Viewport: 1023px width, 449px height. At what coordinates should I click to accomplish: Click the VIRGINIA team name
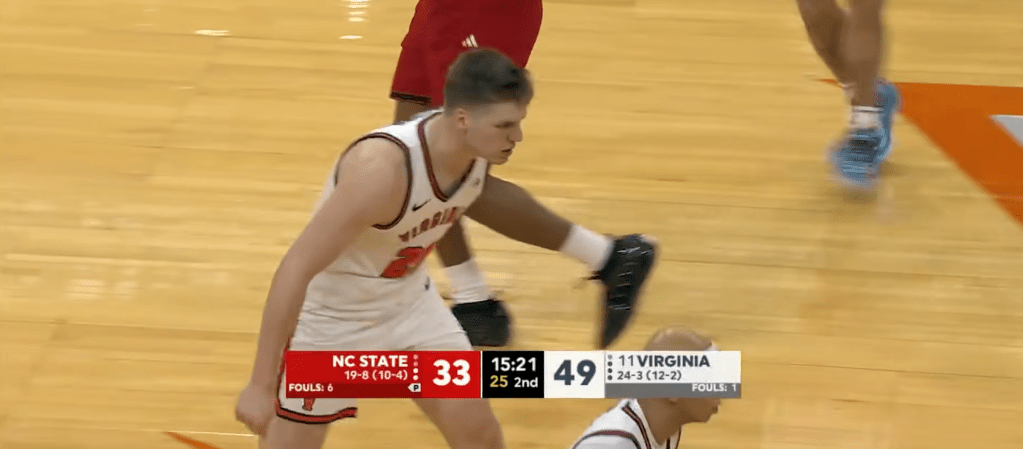click(673, 361)
